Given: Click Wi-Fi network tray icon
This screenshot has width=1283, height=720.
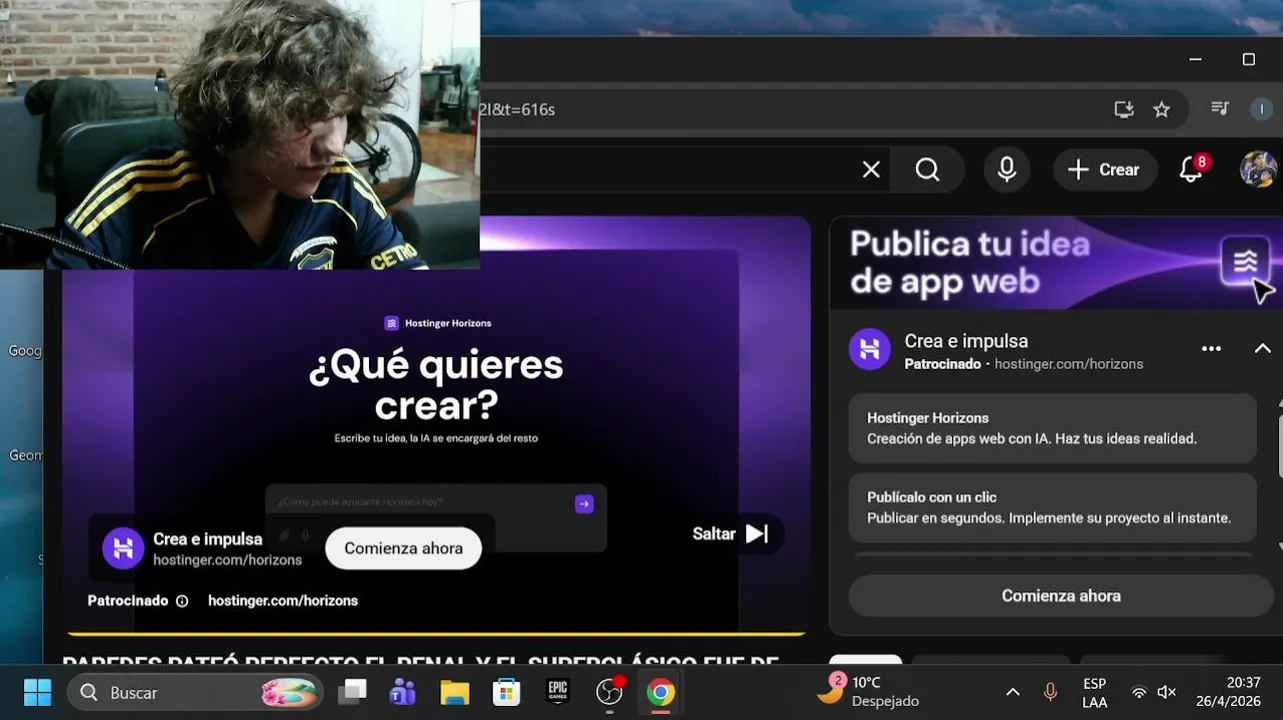Looking at the screenshot, I should (x=1139, y=692).
